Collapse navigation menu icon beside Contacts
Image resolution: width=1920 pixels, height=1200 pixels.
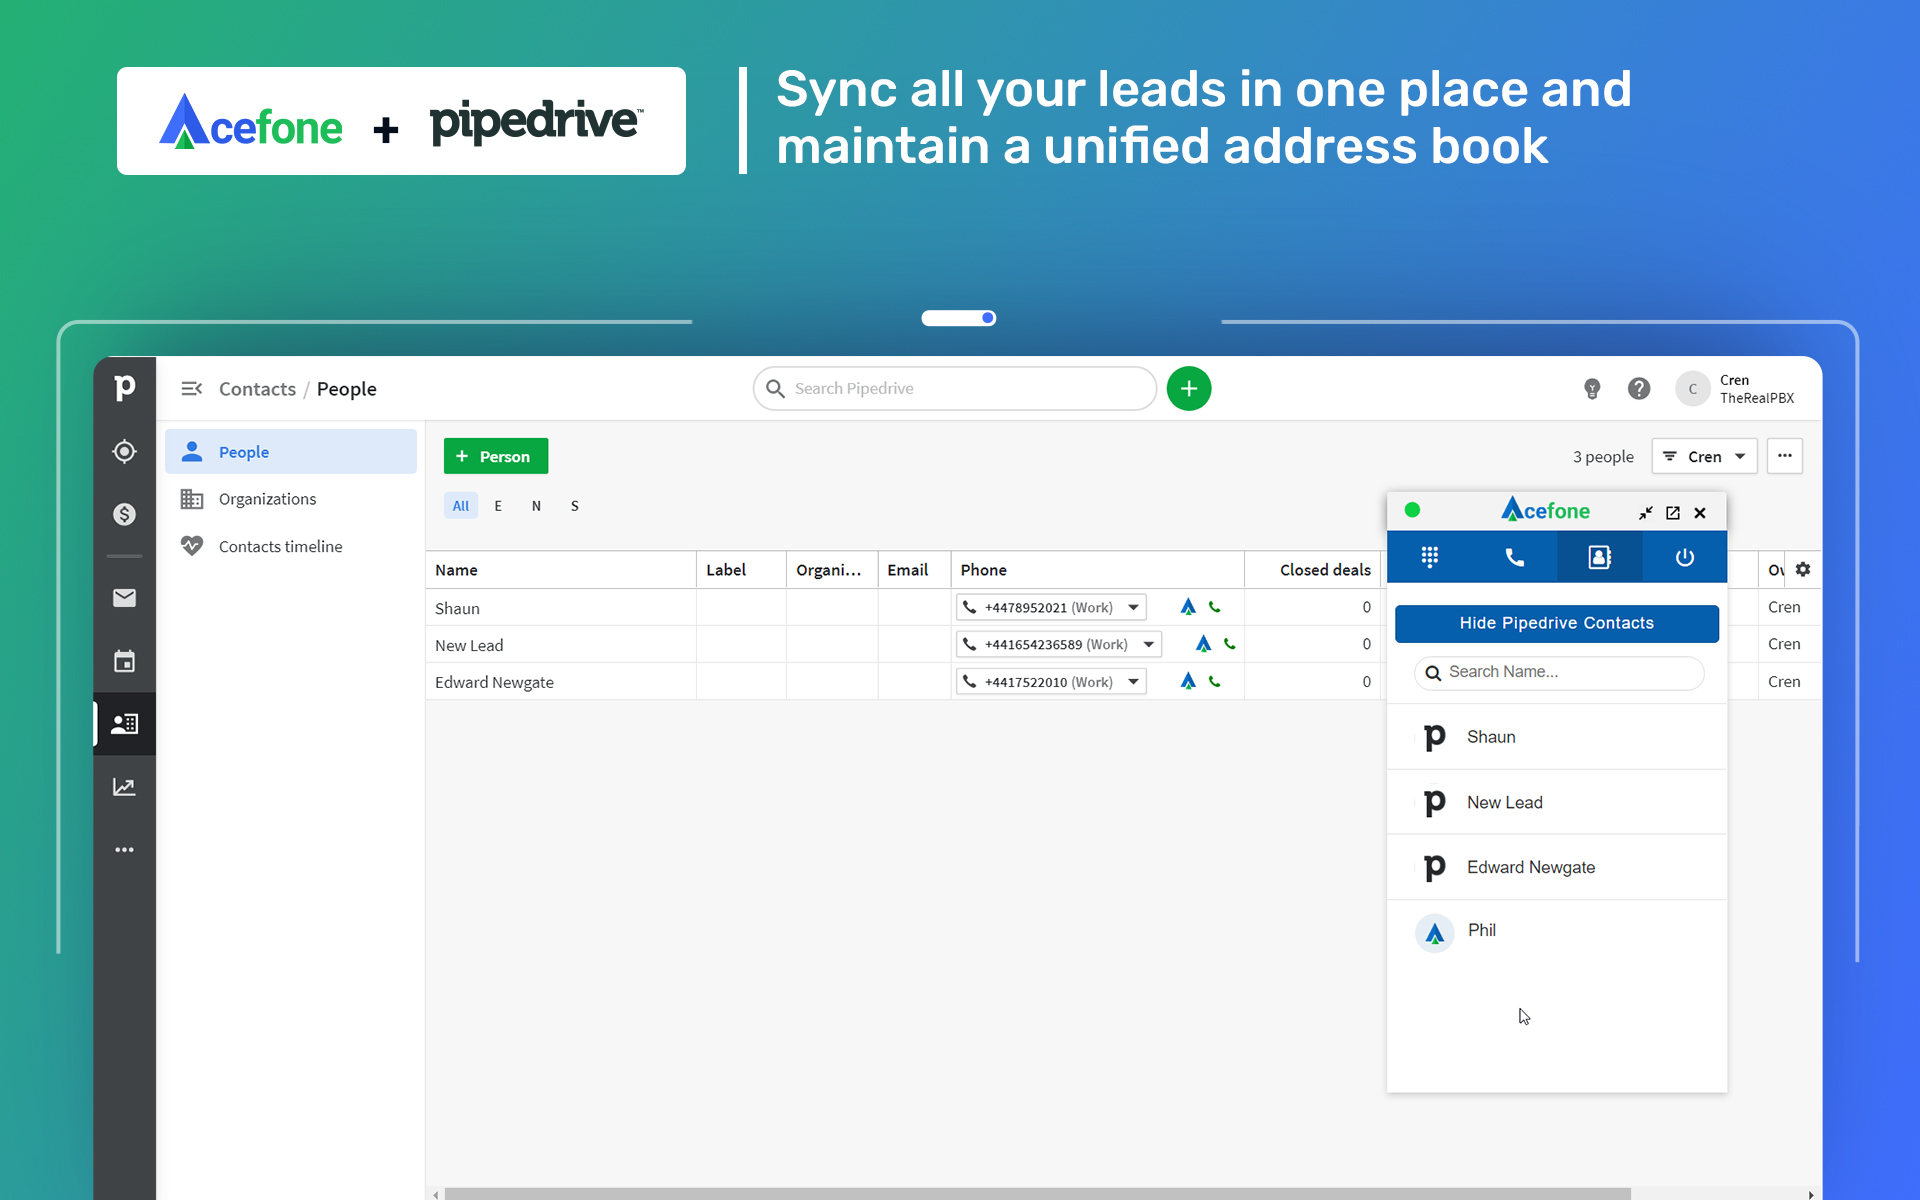point(191,388)
